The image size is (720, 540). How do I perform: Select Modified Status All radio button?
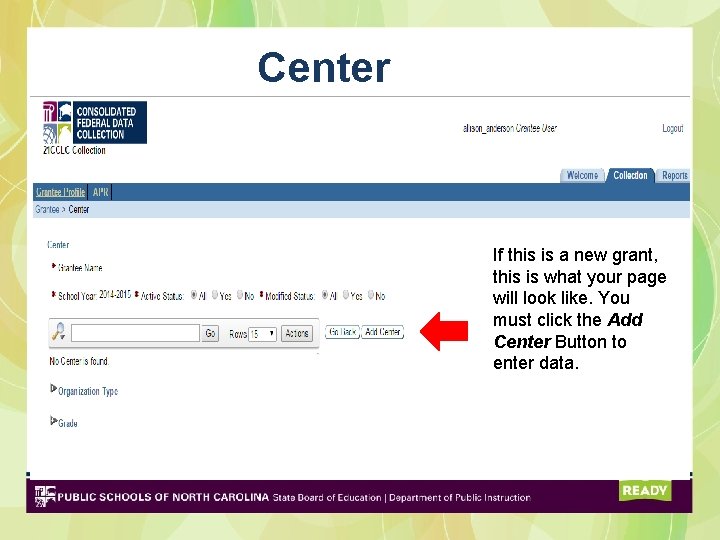click(x=325, y=295)
